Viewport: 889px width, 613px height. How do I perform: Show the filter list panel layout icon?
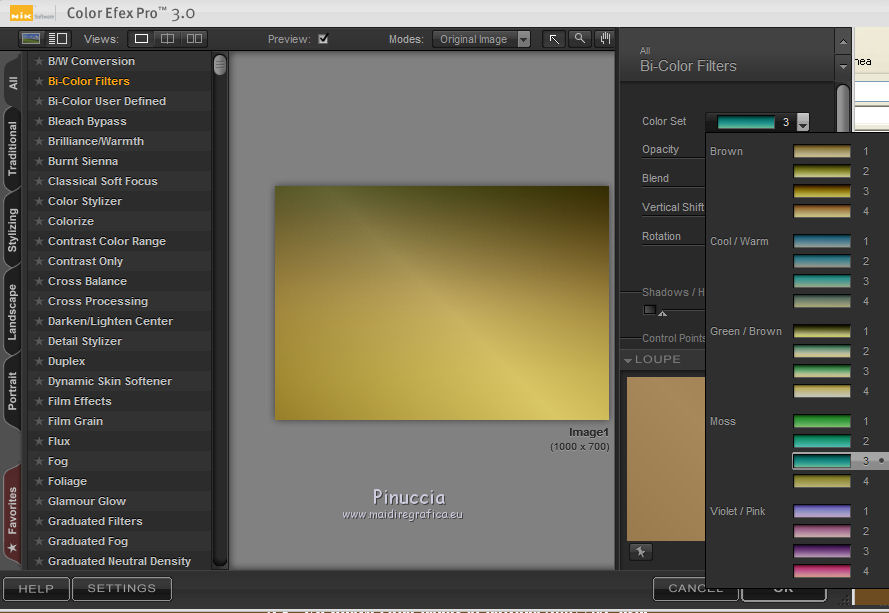coord(58,39)
